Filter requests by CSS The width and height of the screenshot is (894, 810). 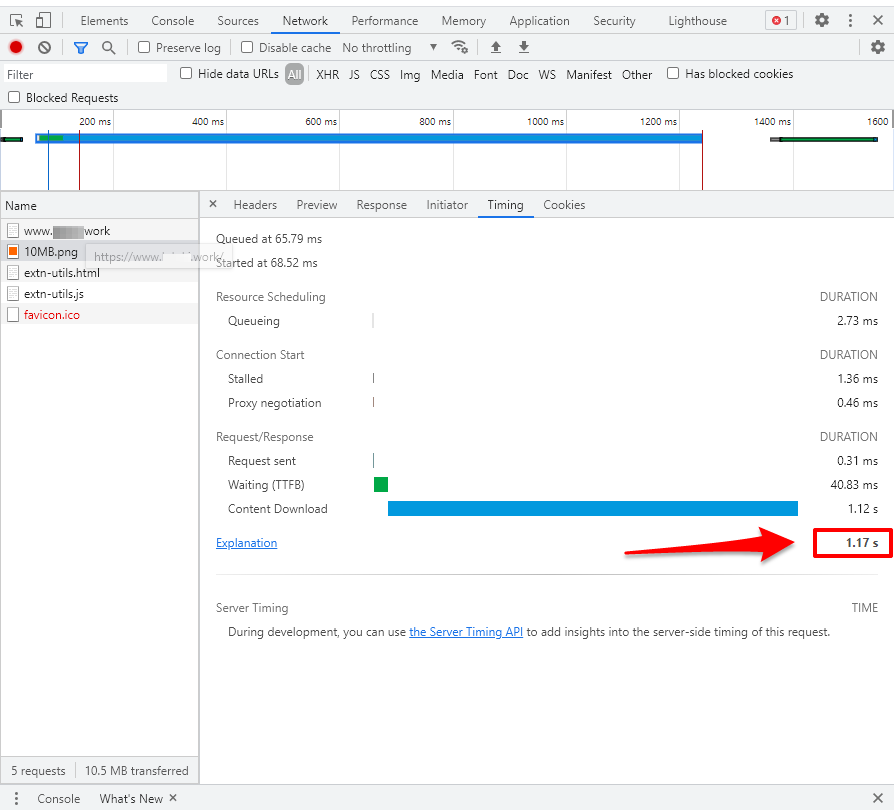coord(380,75)
